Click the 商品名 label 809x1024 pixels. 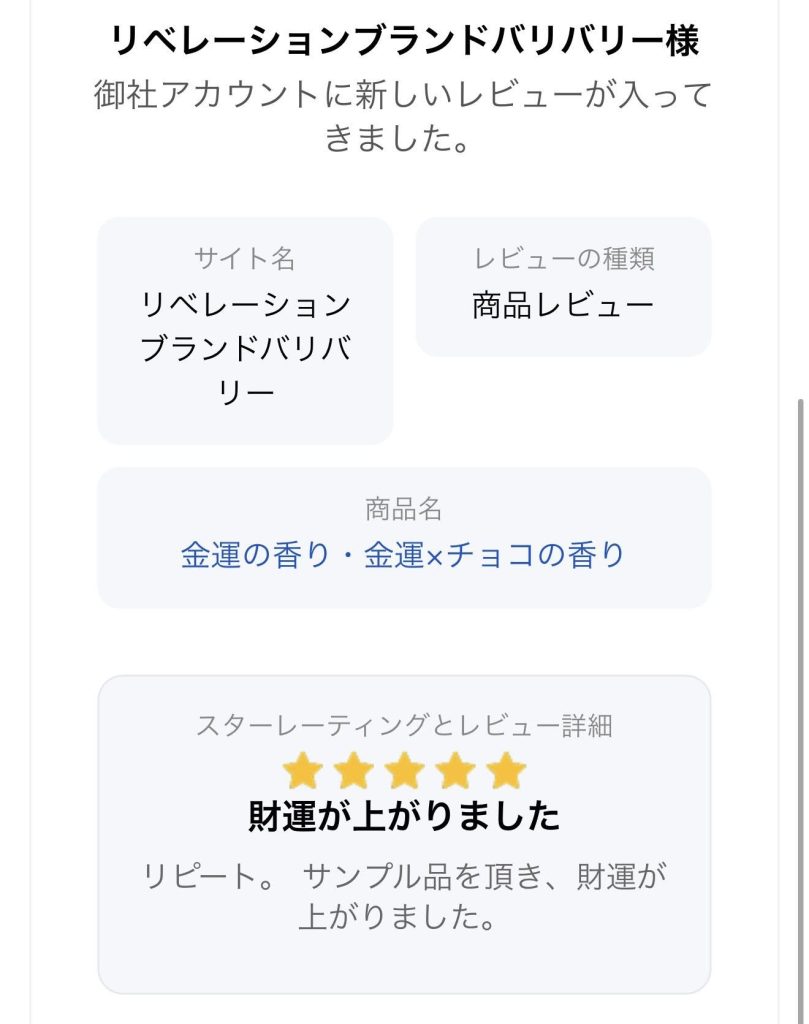pos(404,509)
